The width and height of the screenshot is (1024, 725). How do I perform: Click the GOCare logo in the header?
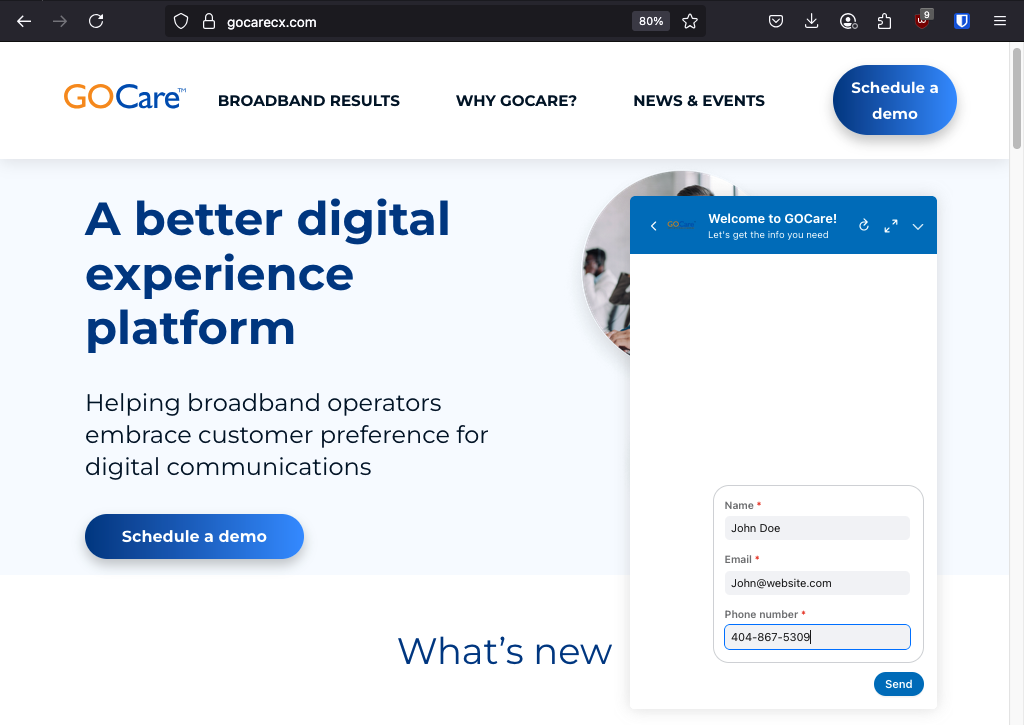[x=125, y=97]
